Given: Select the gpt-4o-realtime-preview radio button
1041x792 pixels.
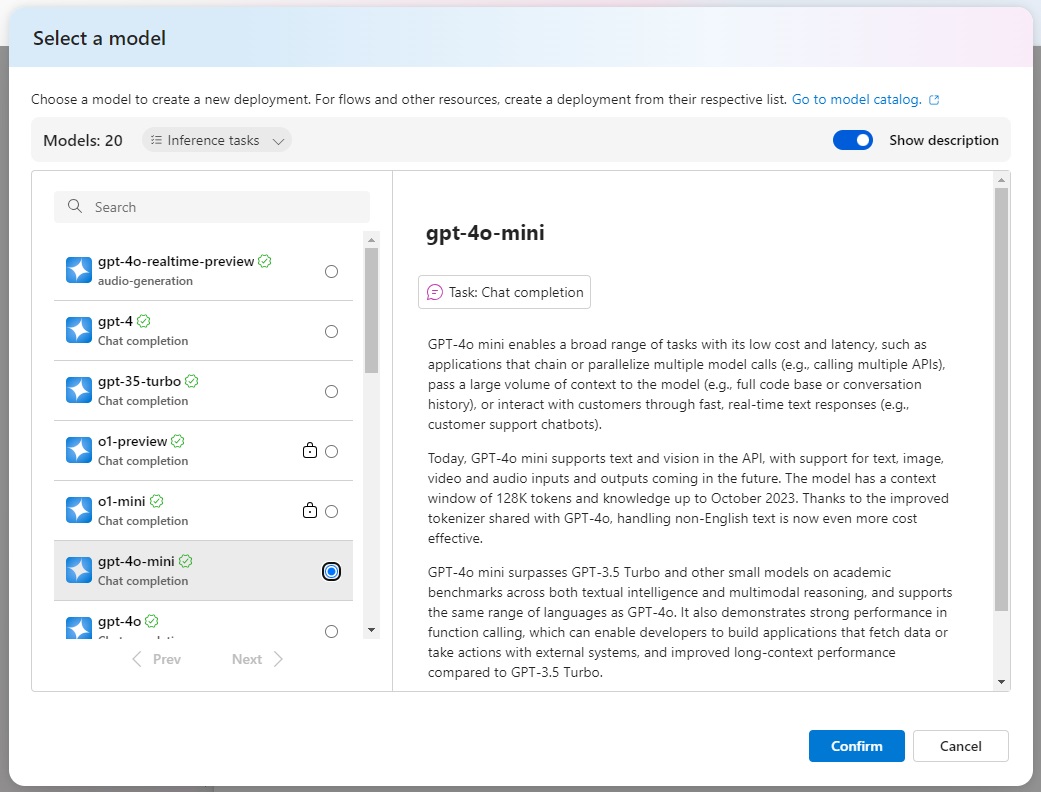Looking at the screenshot, I should click(x=331, y=271).
